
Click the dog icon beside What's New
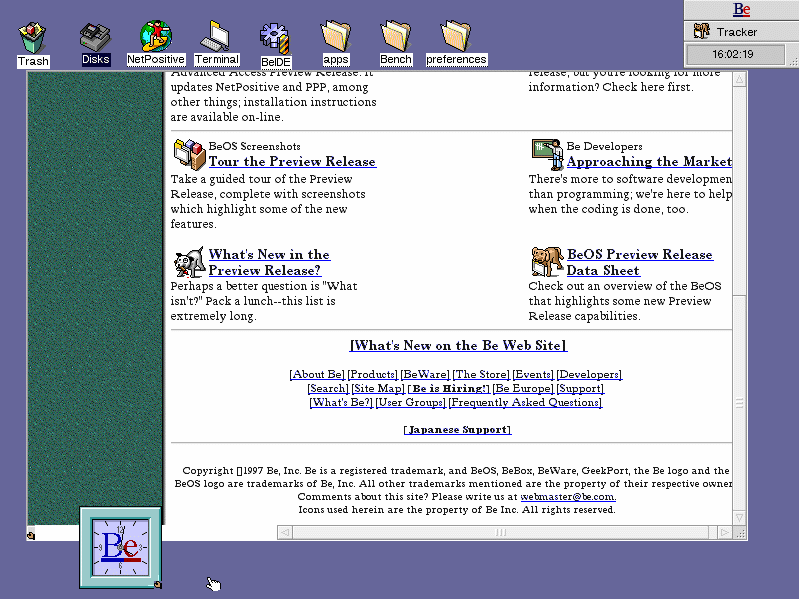189,262
